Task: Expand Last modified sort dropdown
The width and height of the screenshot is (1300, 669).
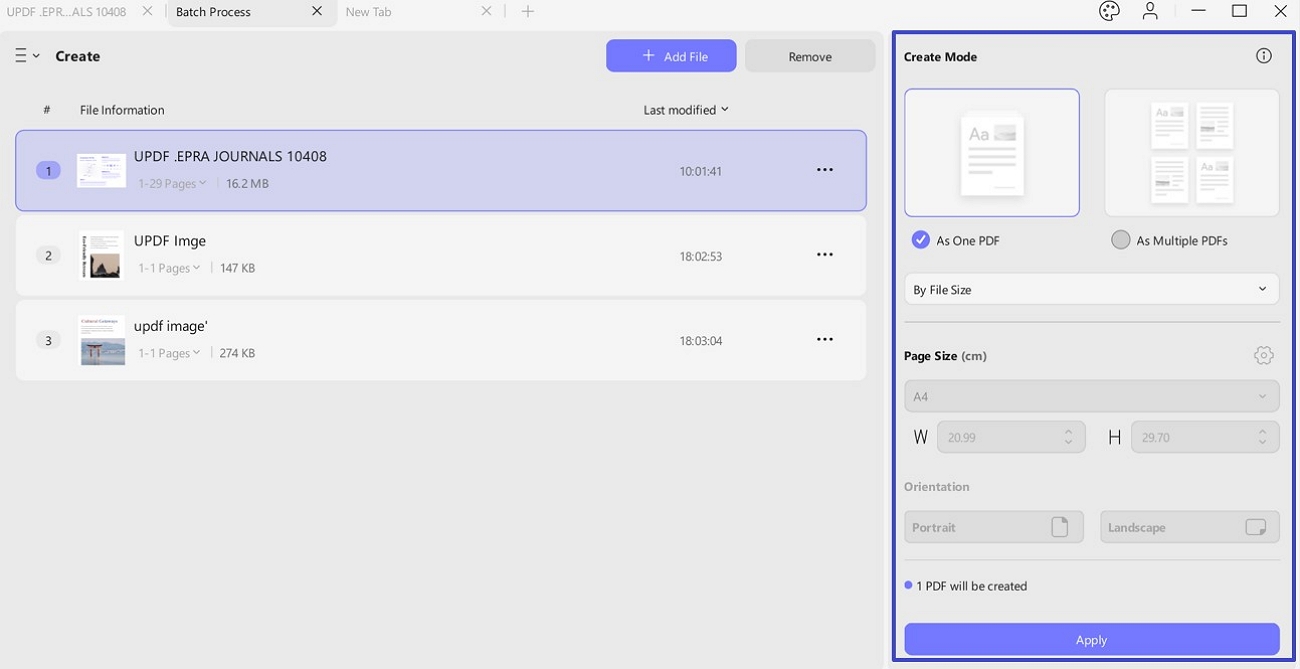Action: pos(686,110)
